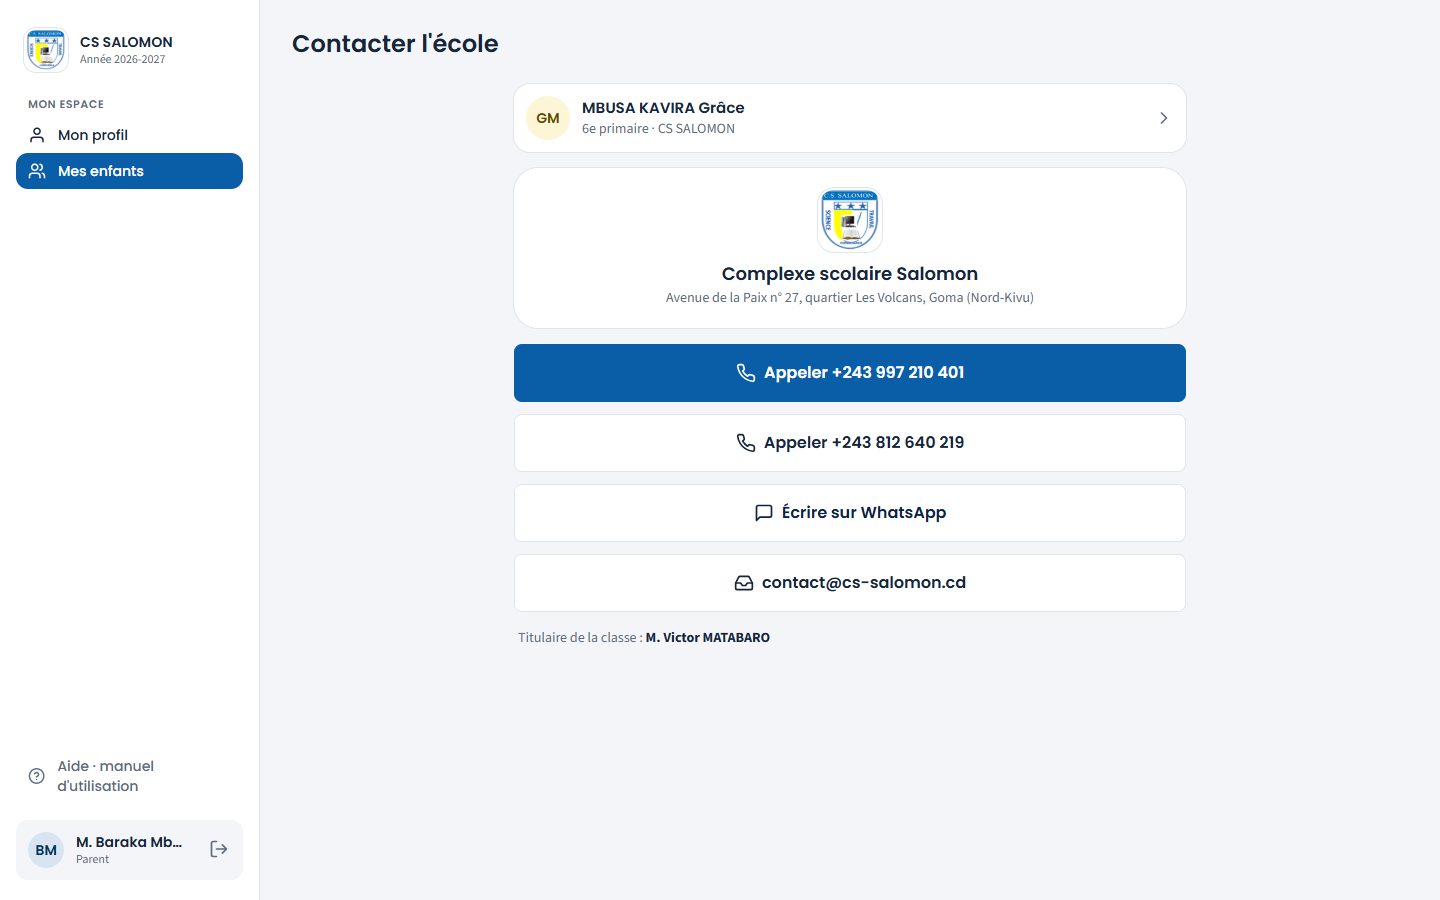
Task: Click the M. Baraka parent name
Action: (x=129, y=842)
